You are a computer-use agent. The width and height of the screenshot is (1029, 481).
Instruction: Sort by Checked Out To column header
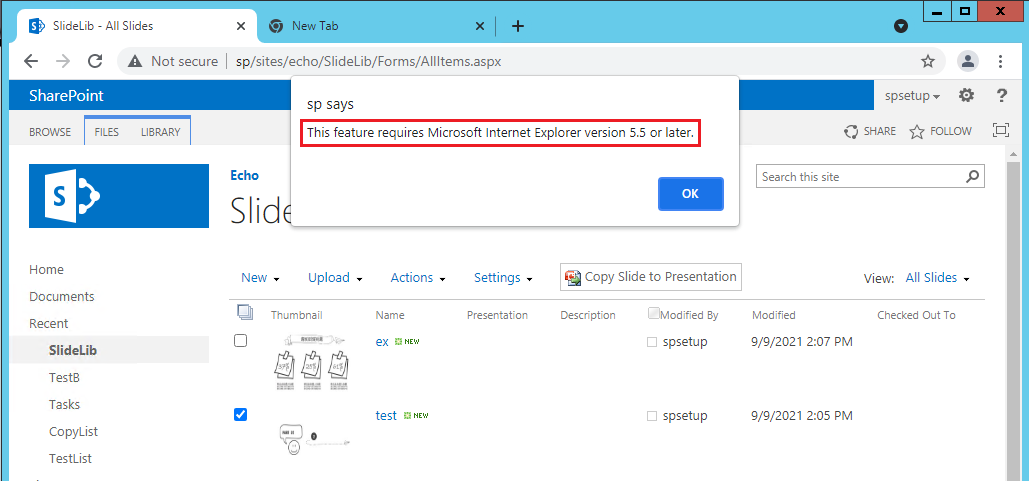coord(916,315)
